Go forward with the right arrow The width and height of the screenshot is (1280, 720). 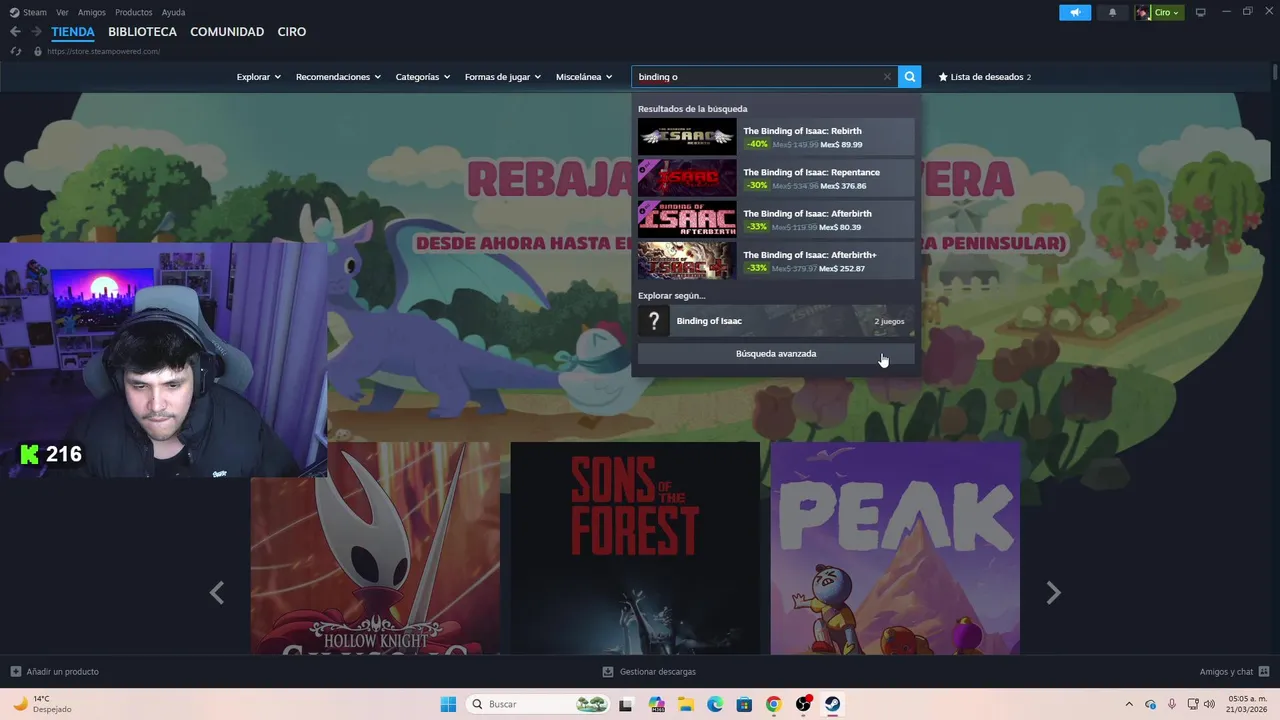coord(36,32)
